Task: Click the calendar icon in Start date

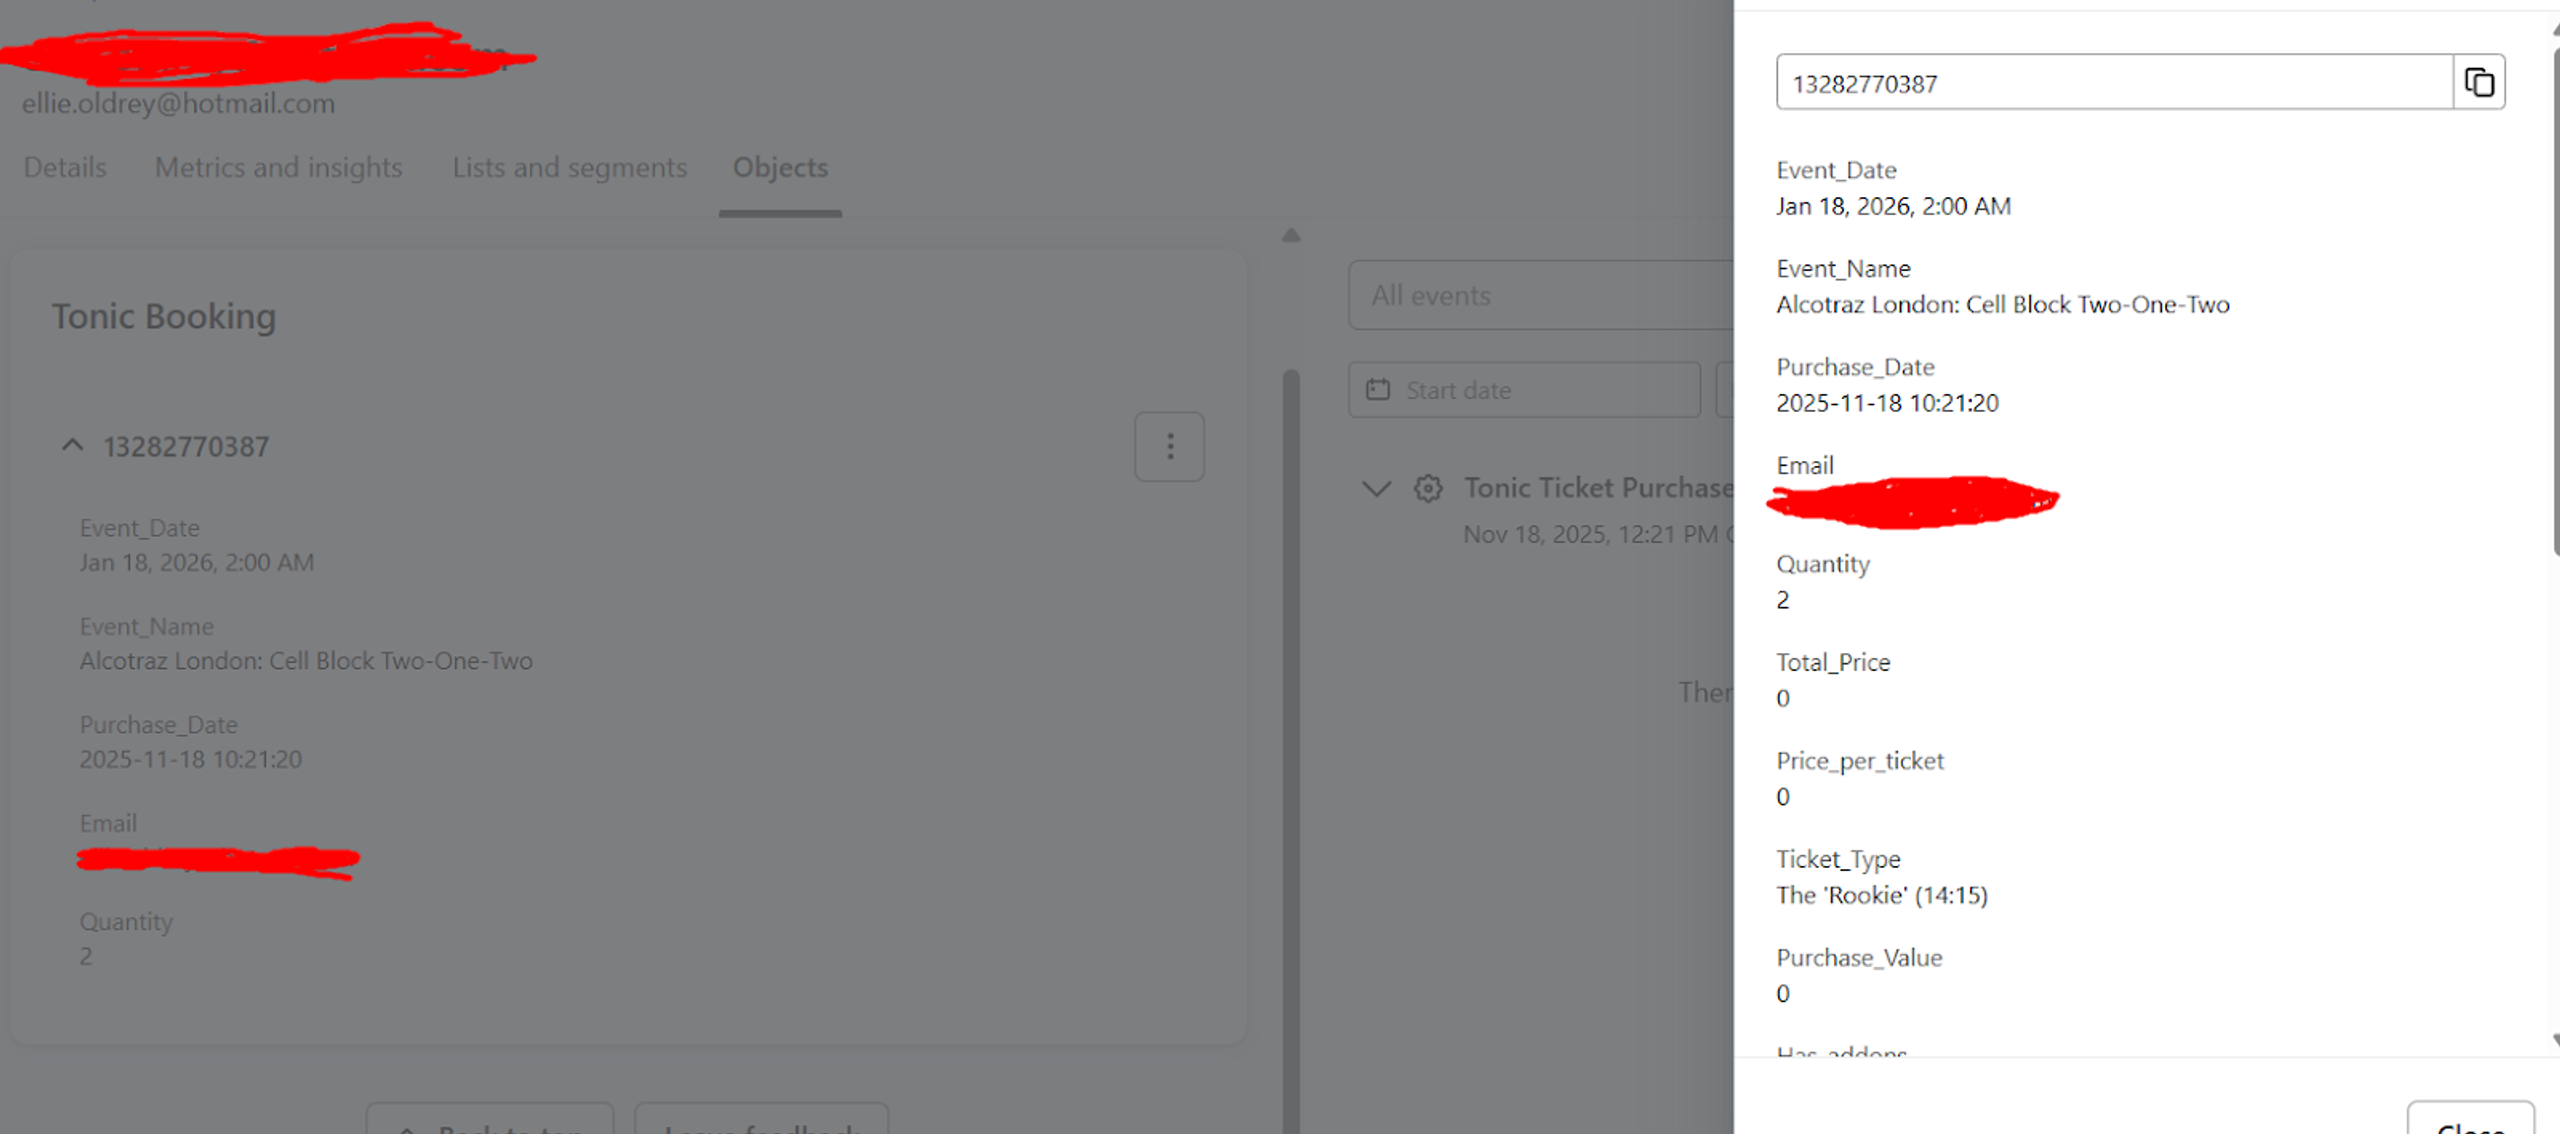Action: click(1378, 390)
